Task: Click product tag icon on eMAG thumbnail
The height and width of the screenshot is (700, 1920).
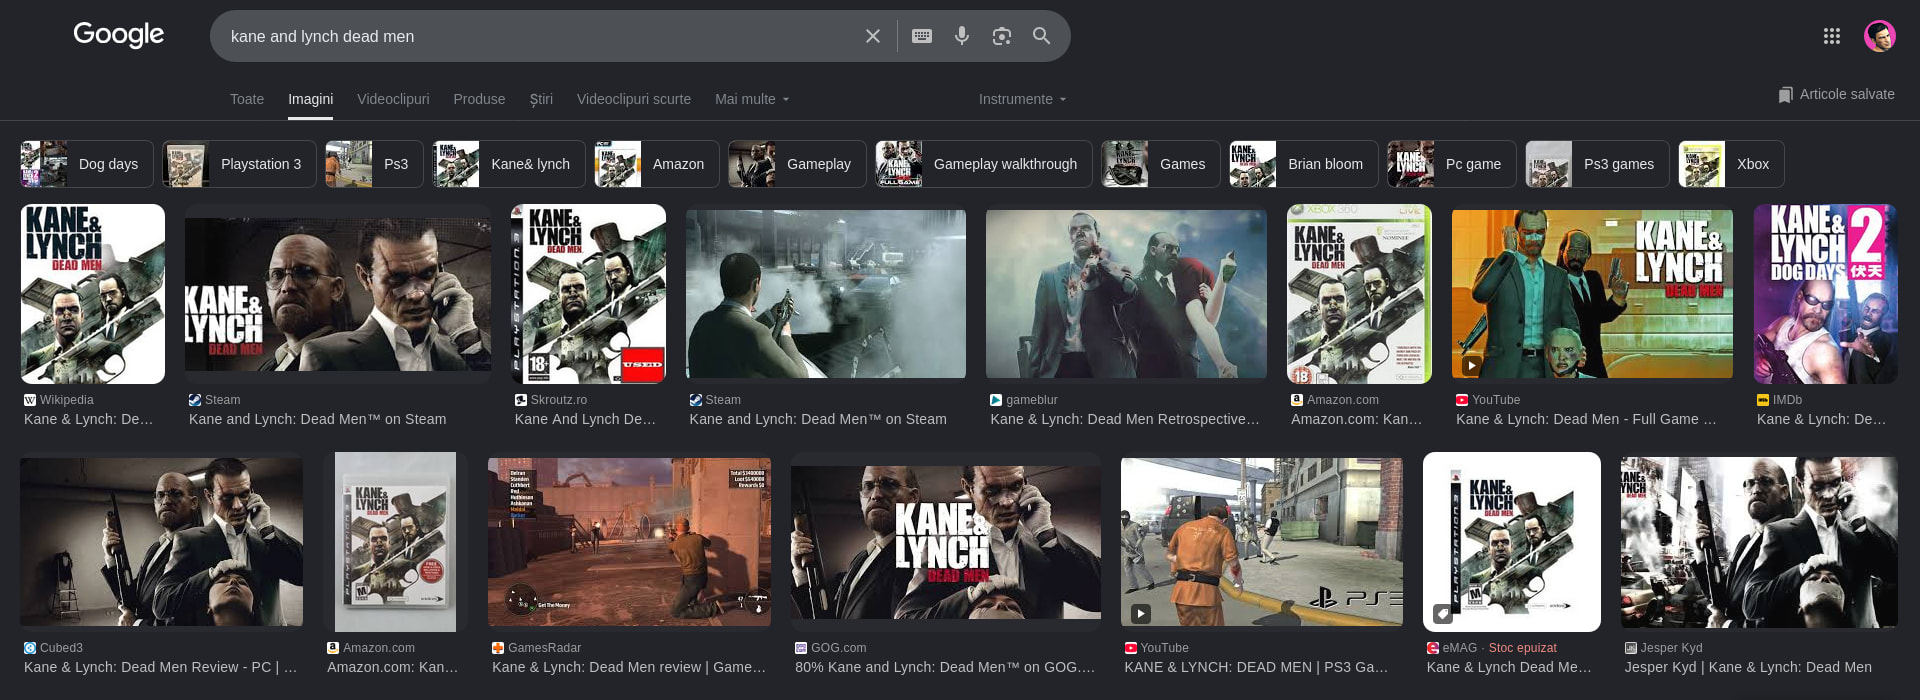Action: [1442, 613]
